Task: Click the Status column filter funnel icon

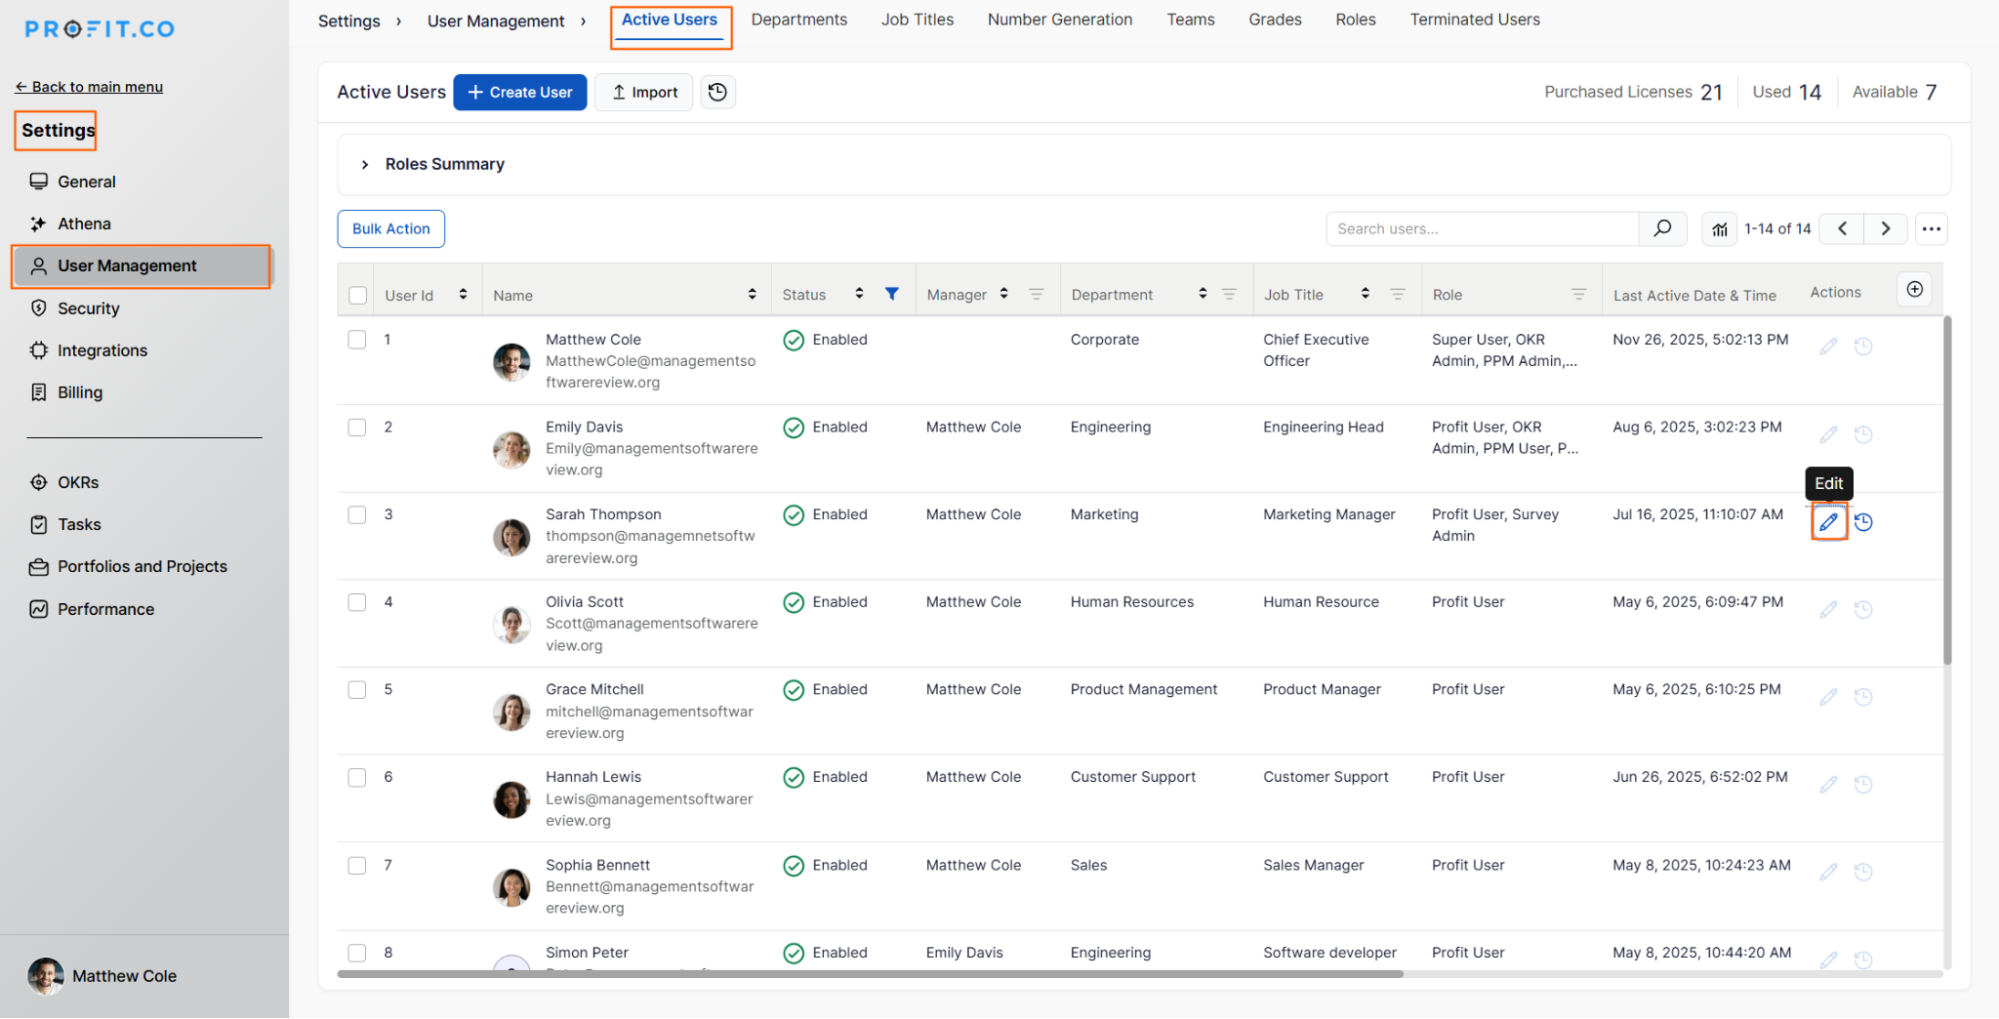Action: (x=891, y=294)
